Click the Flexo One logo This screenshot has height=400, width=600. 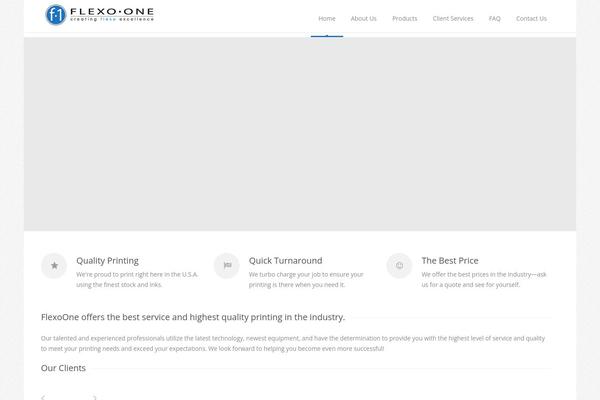(99, 15)
